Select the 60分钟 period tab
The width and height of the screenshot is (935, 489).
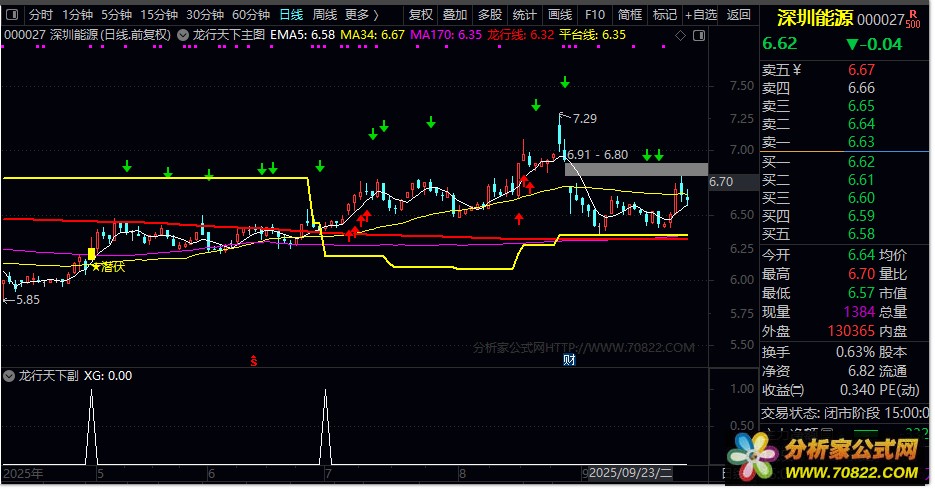(251, 15)
